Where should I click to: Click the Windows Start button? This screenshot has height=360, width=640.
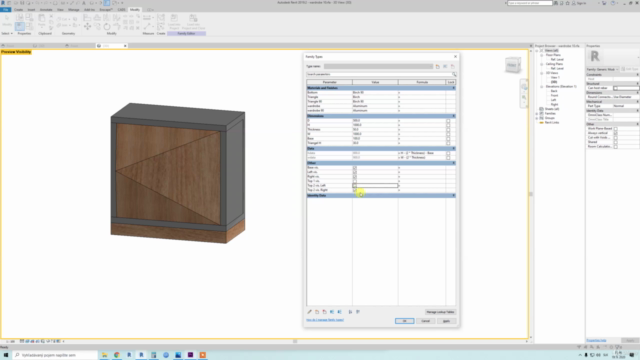coord(6,355)
